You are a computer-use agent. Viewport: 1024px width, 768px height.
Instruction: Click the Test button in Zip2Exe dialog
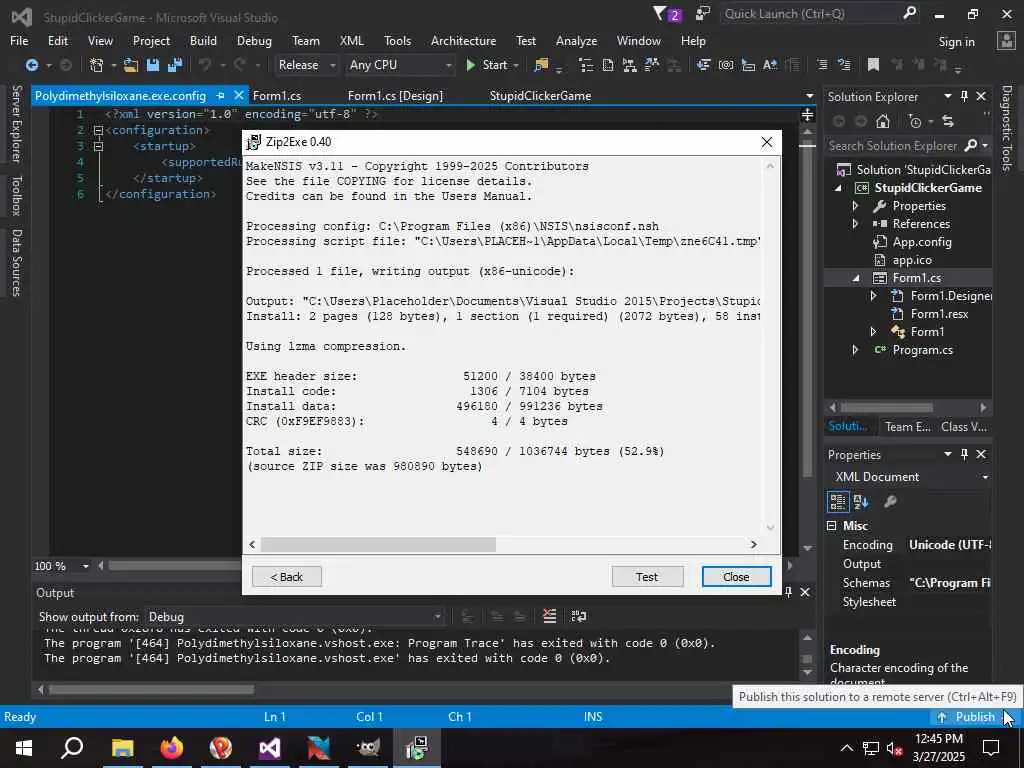click(x=647, y=577)
